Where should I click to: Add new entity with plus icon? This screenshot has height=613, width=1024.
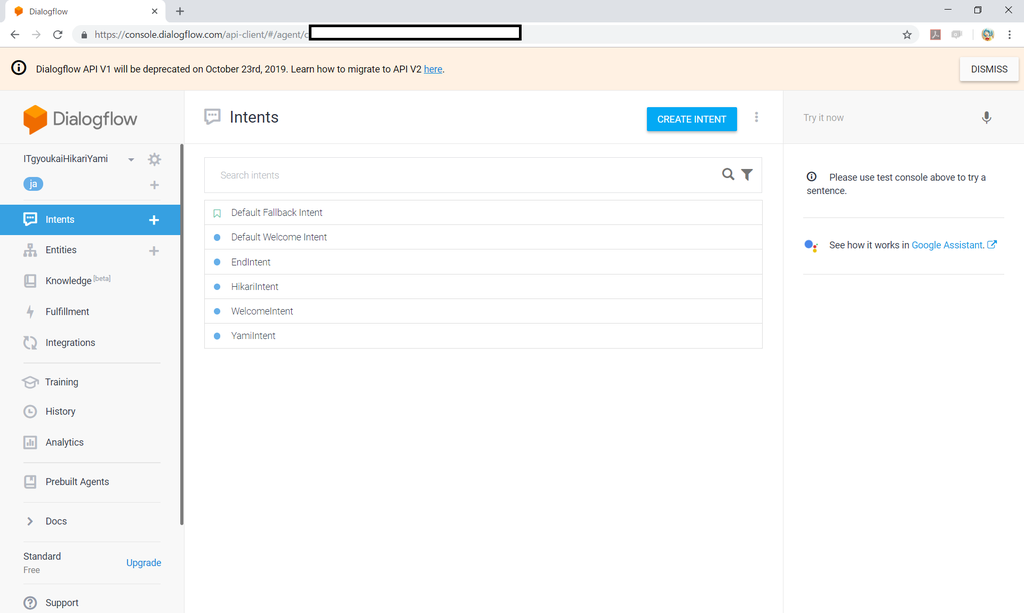(154, 251)
